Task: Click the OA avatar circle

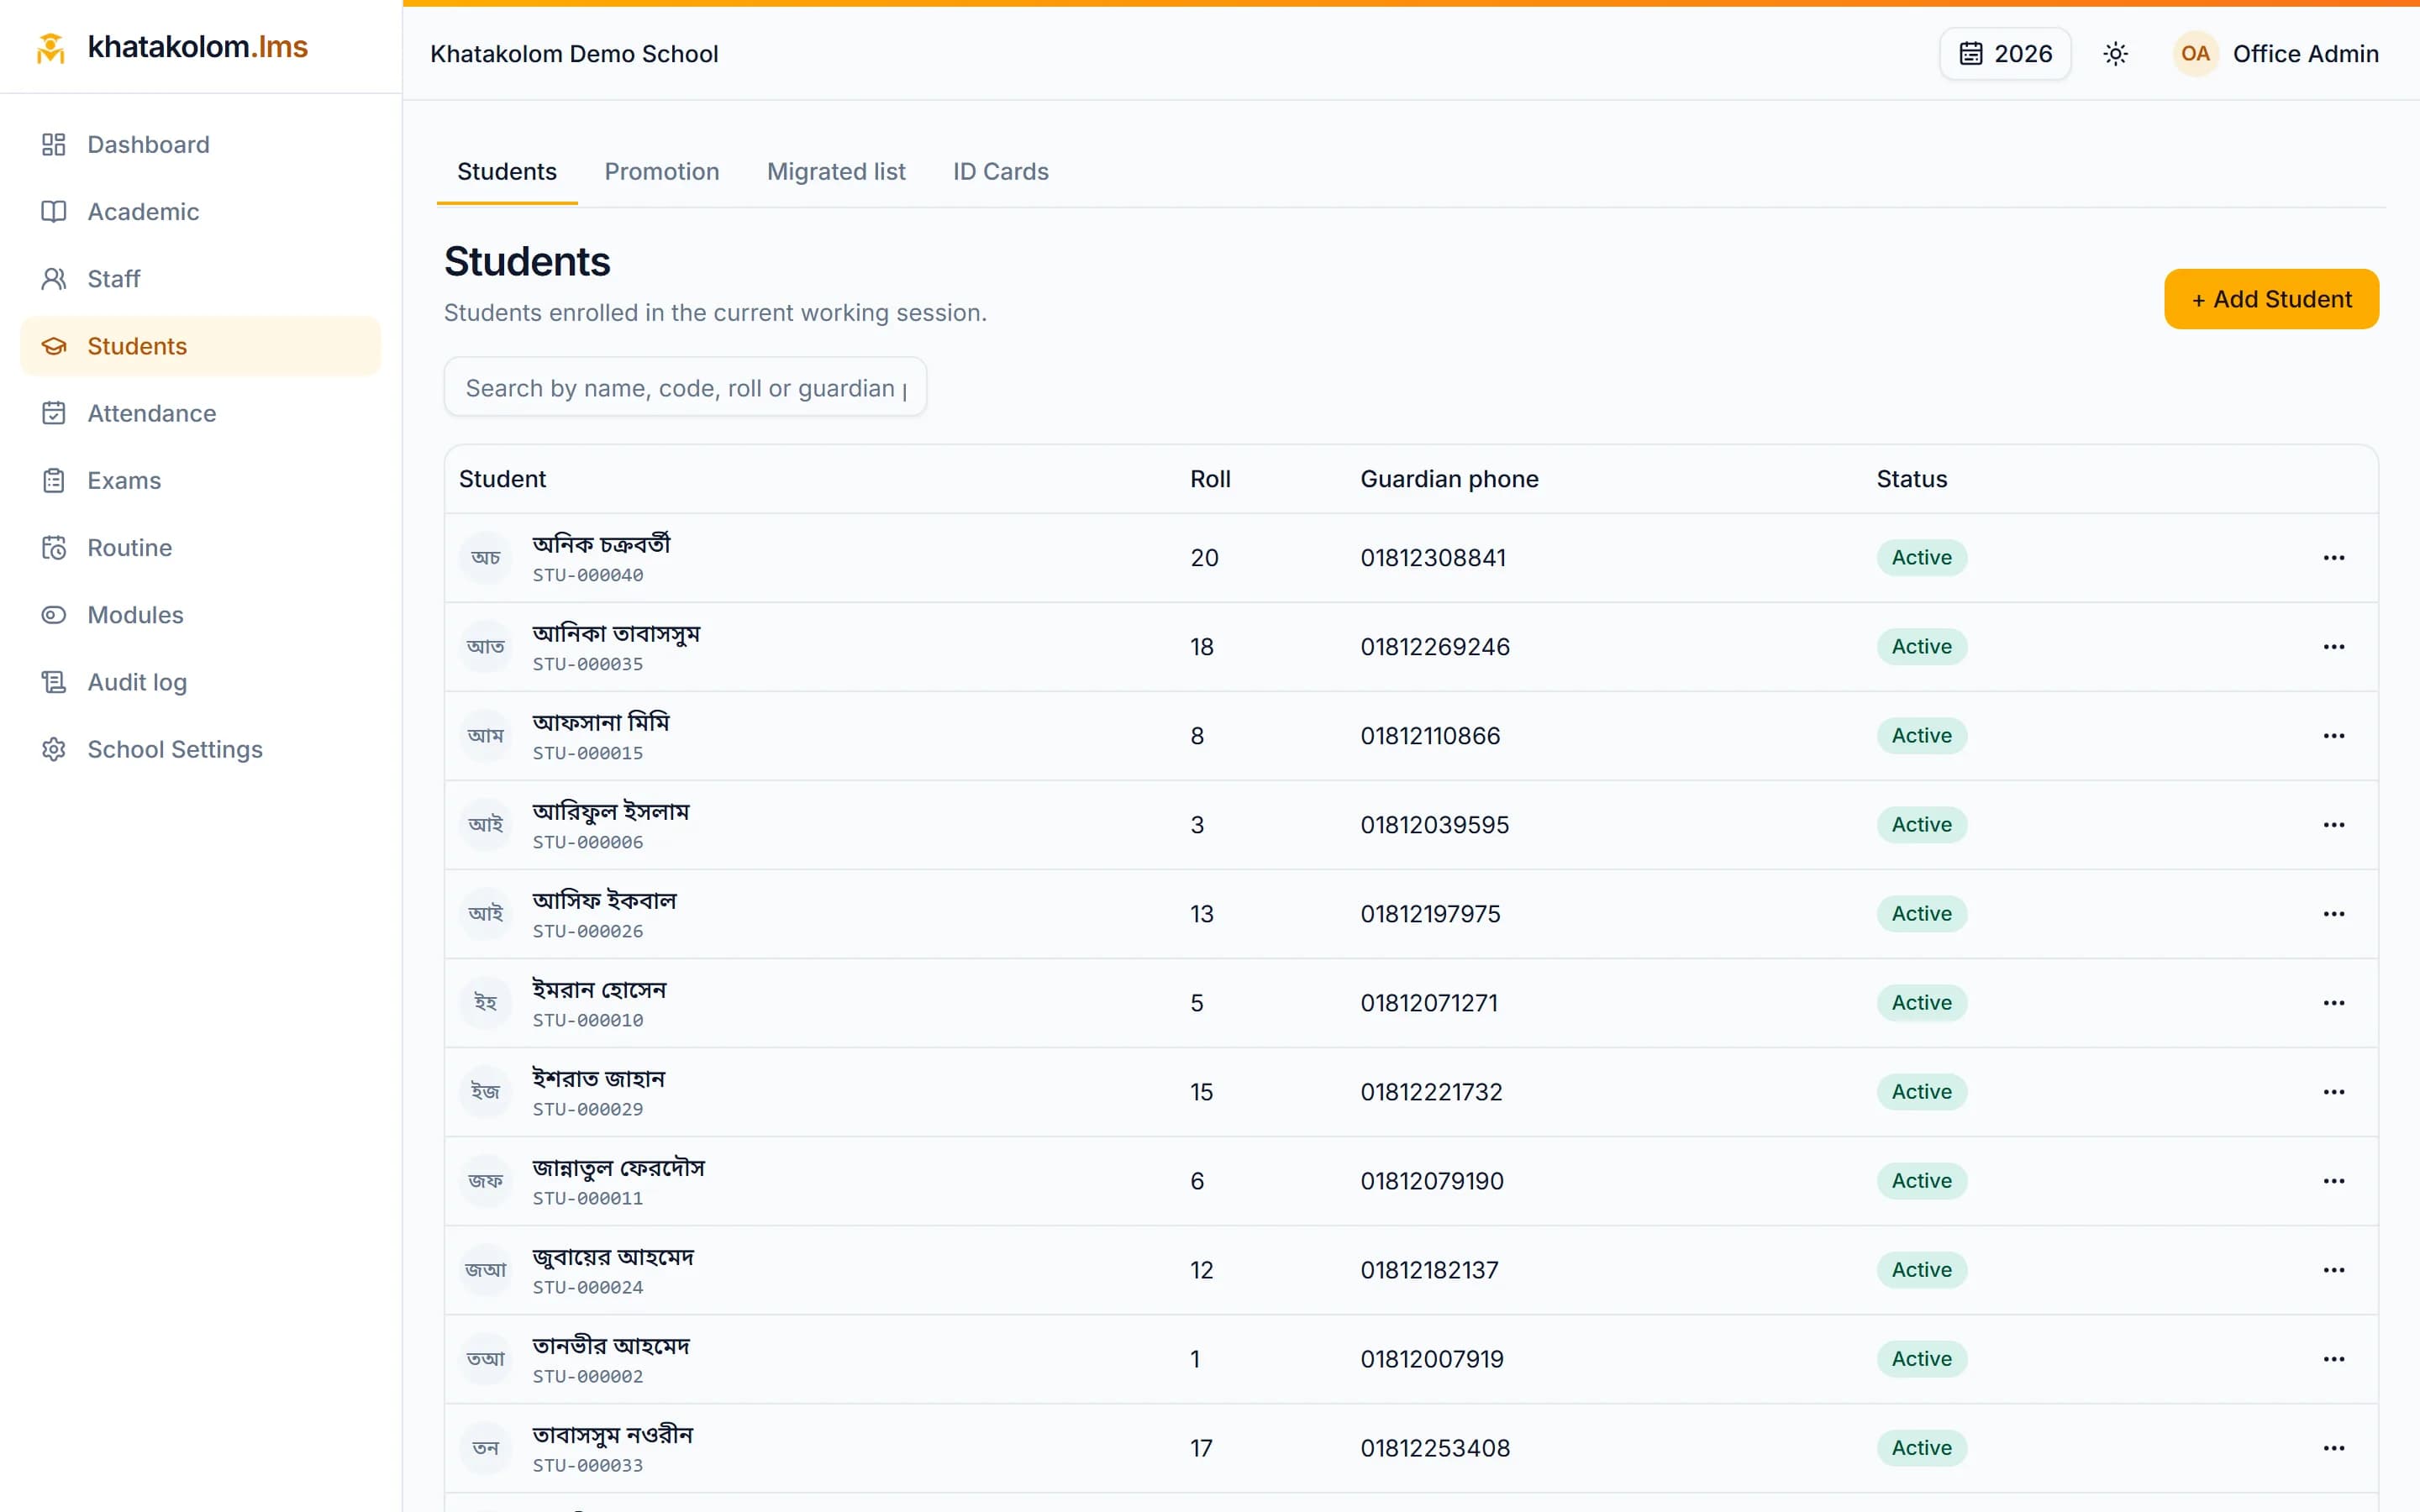Action: pyautogui.click(x=2195, y=54)
